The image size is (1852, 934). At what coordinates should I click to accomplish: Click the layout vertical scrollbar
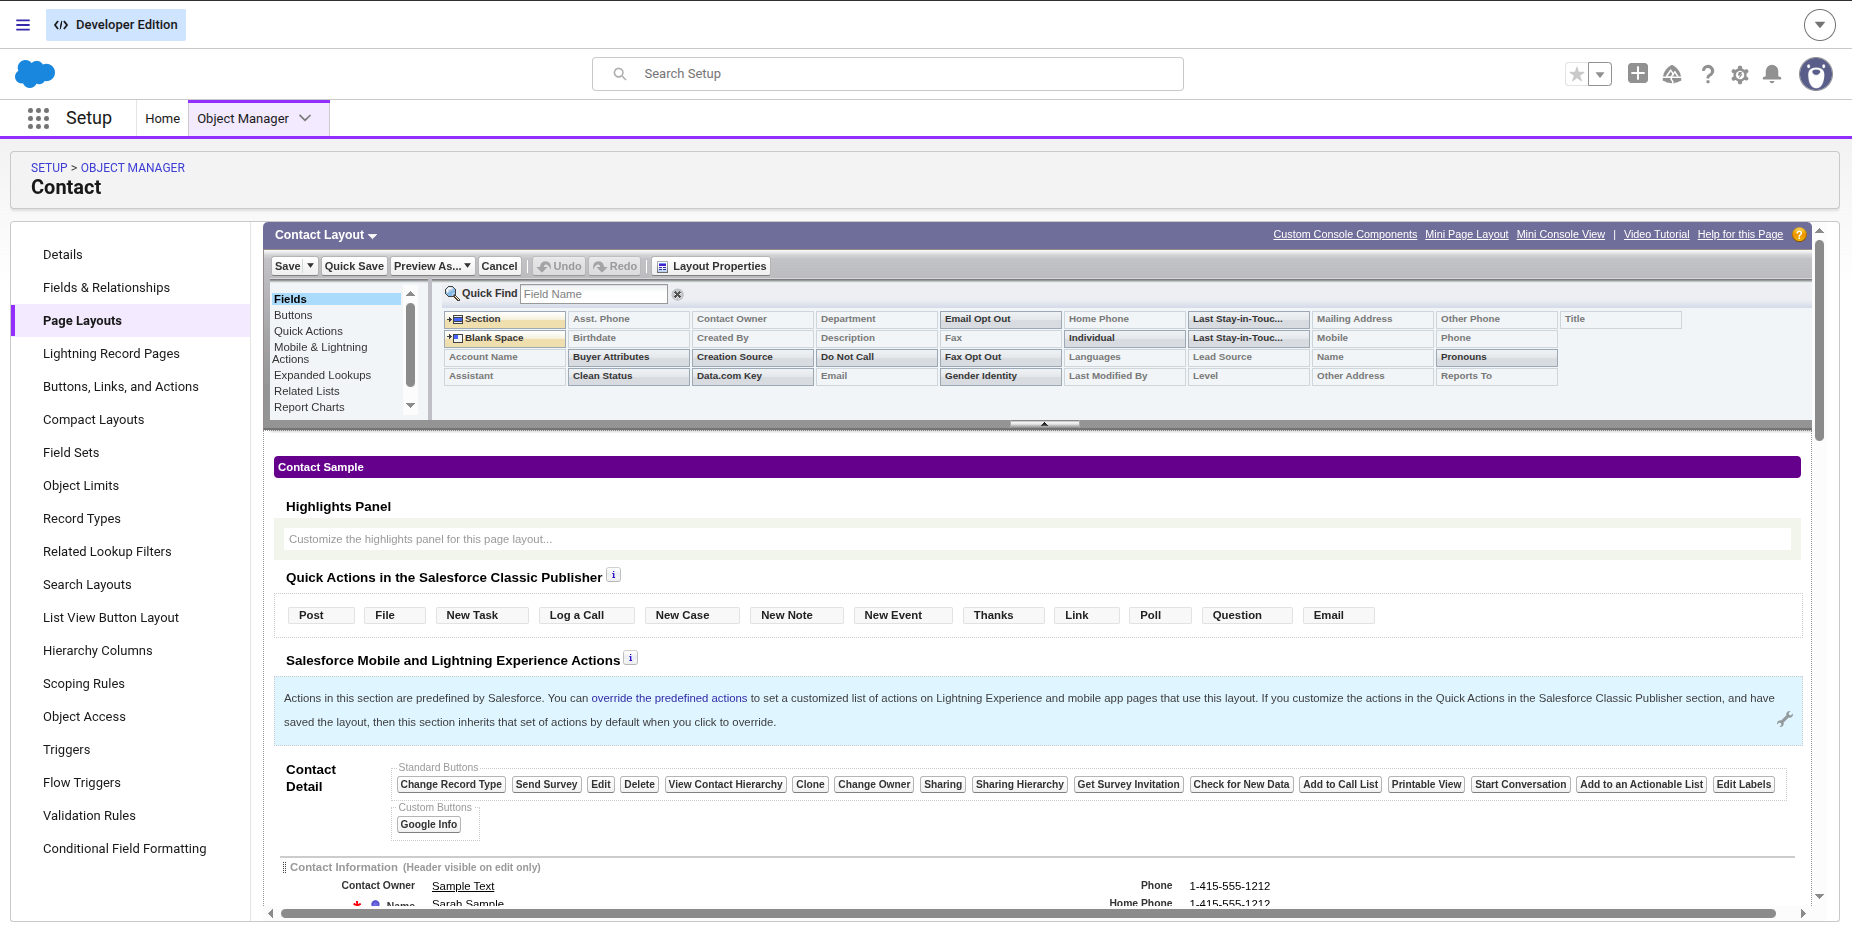pyautogui.click(x=1819, y=340)
